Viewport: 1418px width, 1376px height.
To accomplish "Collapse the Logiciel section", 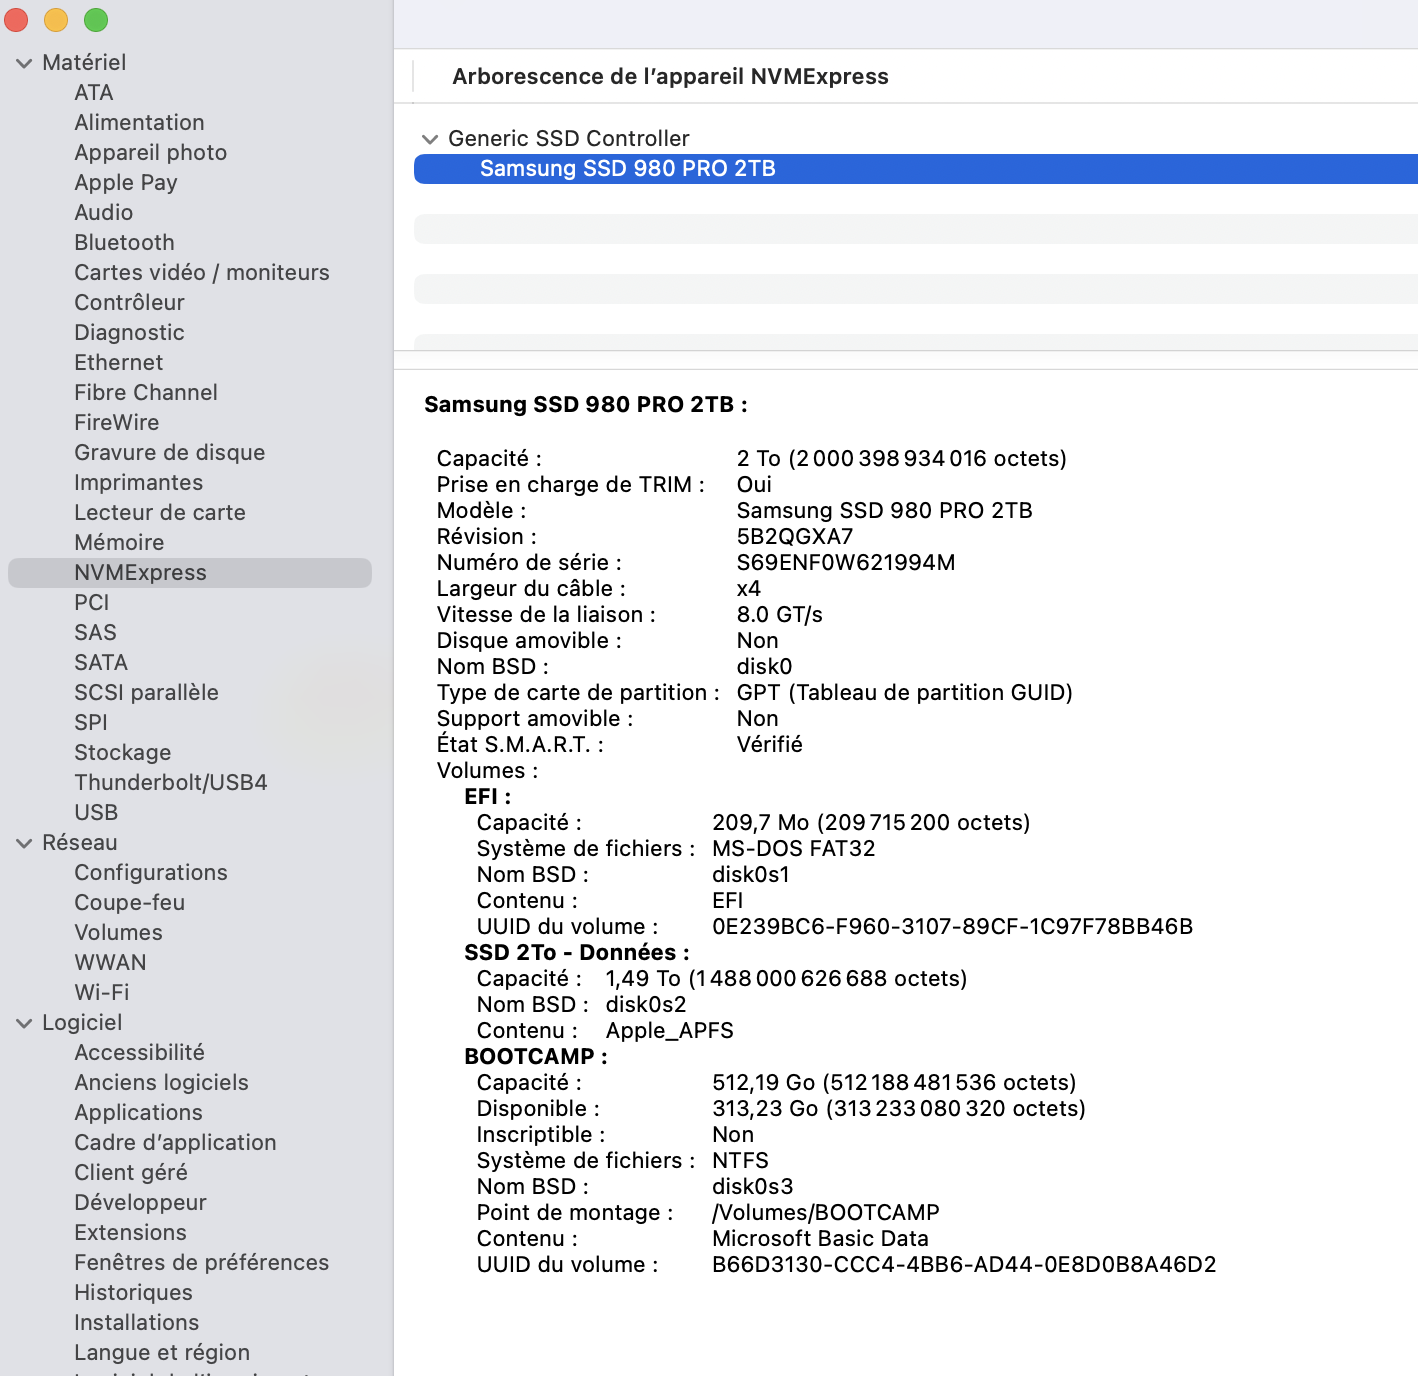I will point(24,1023).
